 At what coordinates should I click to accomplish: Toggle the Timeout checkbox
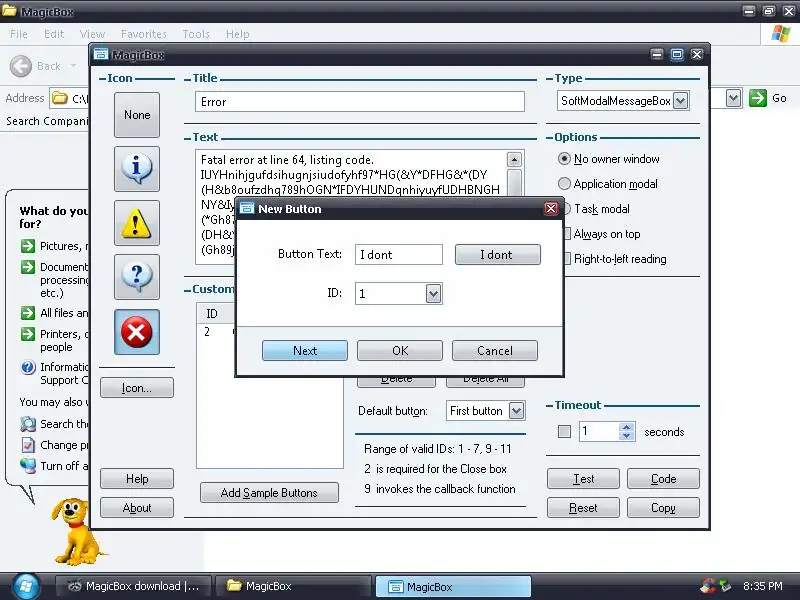(x=564, y=432)
